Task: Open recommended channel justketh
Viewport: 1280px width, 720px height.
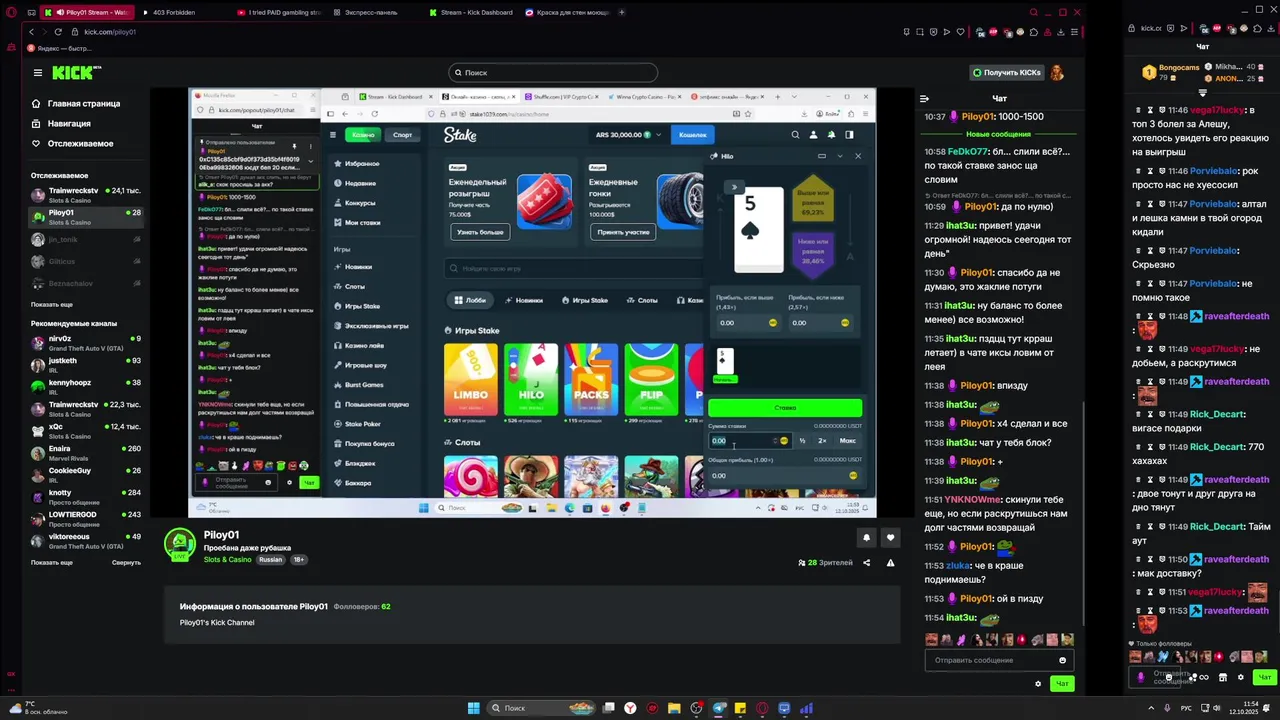Action: (x=86, y=364)
